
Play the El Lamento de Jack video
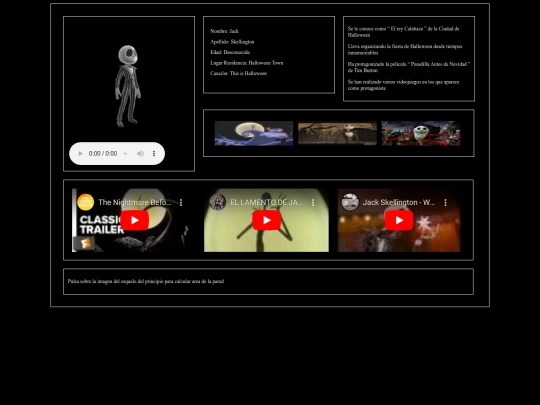267,220
